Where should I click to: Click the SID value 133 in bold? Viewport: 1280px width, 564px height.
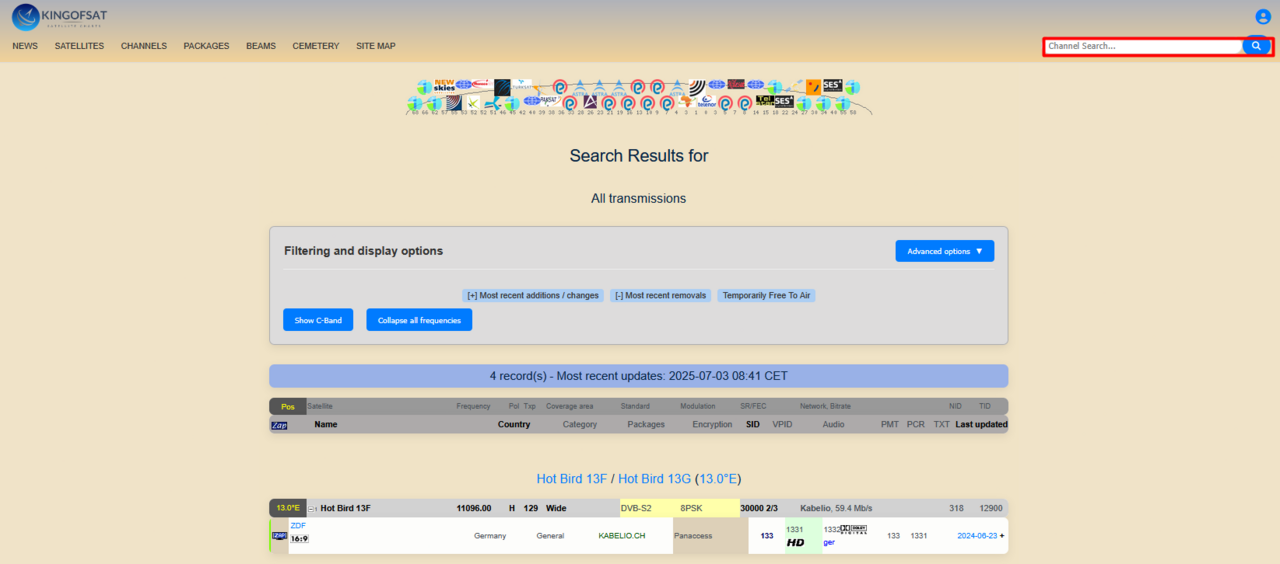tap(767, 536)
